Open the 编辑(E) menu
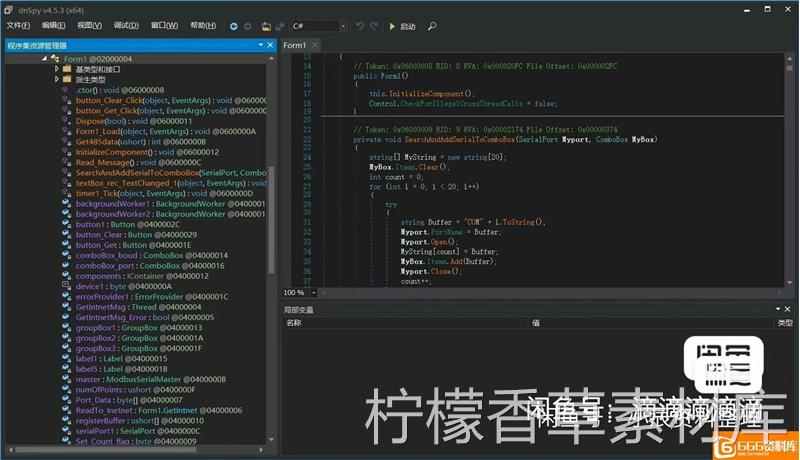This screenshot has height=460, width=800. pos(53,25)
